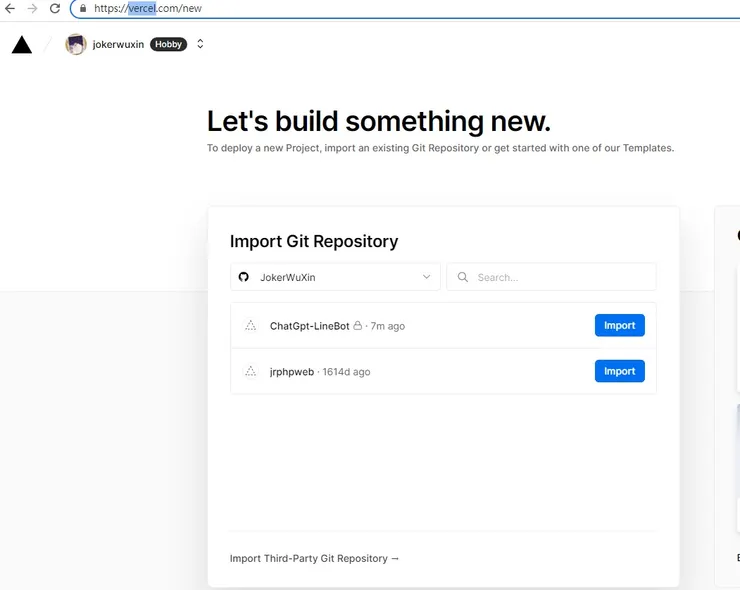This screenshot has width=740, height=590.
Task: Select the ChatGpt-LineBot repository name
Action: [310, 326]
